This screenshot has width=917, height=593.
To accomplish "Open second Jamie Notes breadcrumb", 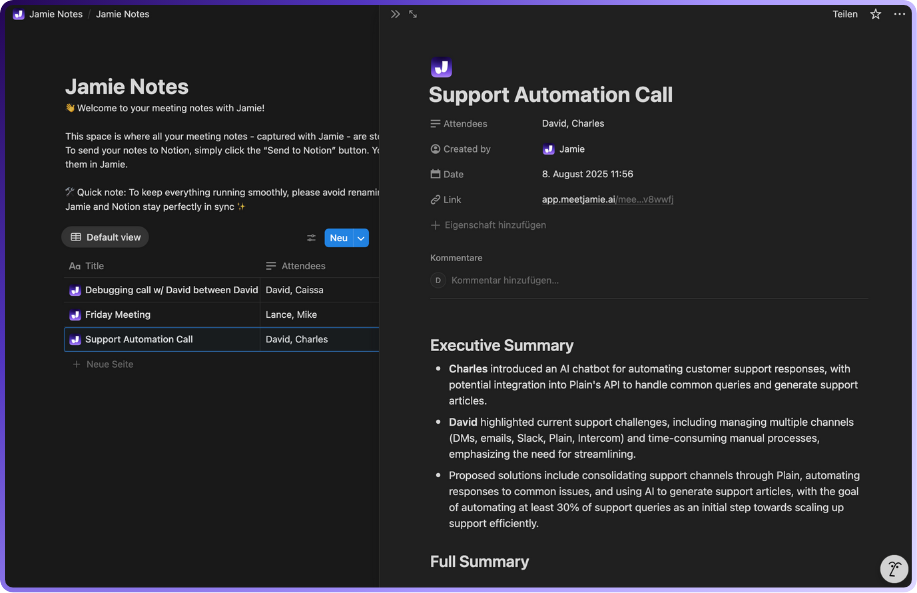I will pyautogui.click(x=123, y=14).
